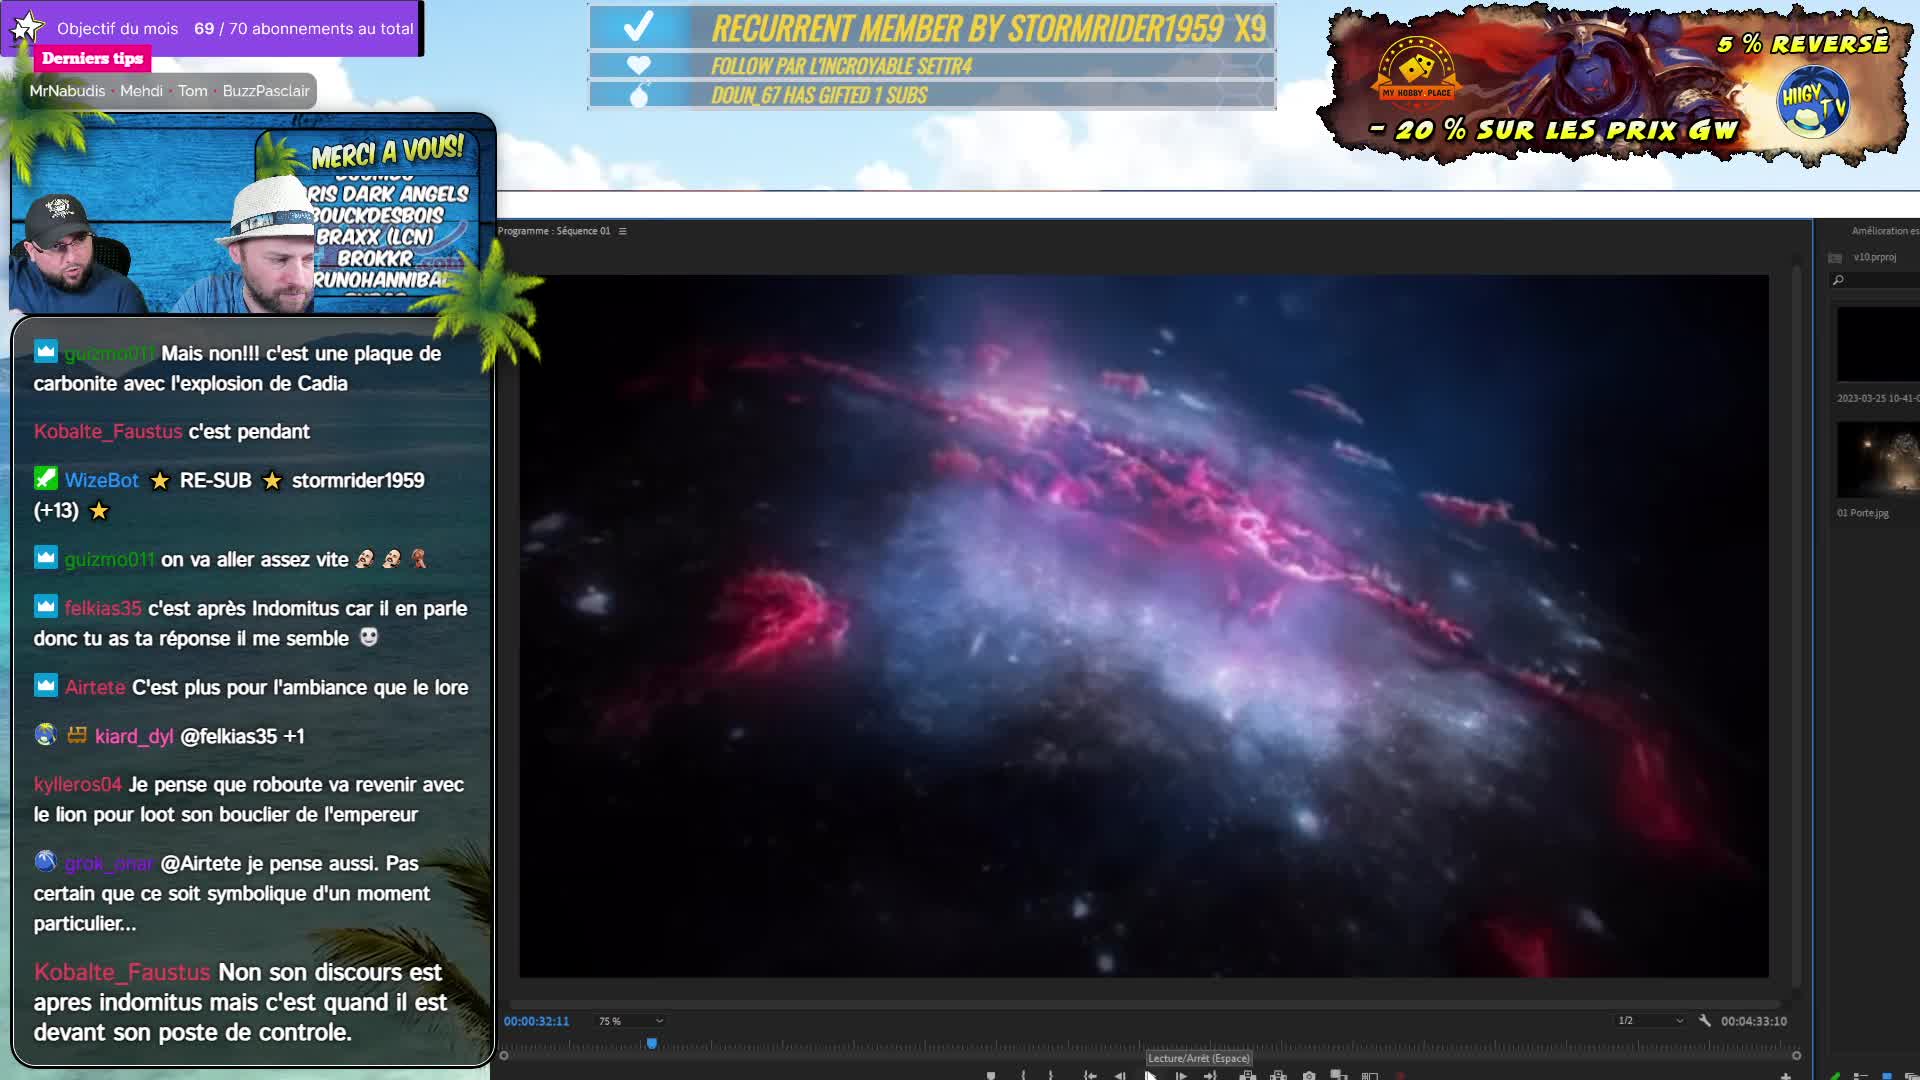Click the right handle of the zoom scrollbar
The image size is (1920, 1080).
point(1796,1055)
